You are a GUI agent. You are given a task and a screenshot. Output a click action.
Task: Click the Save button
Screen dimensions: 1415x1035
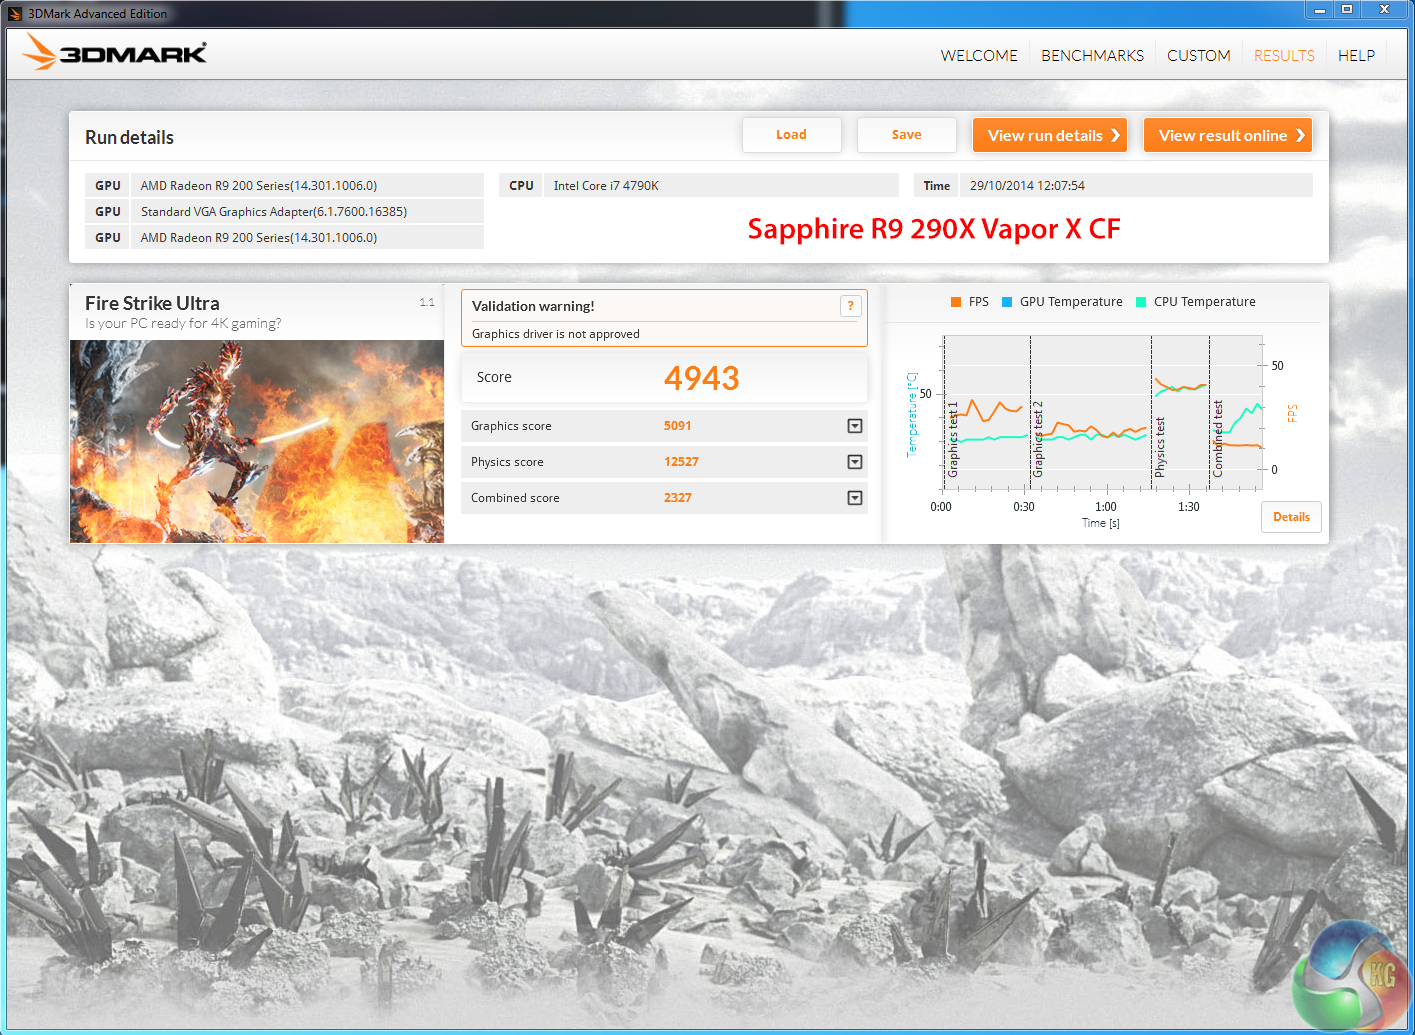tap(906, 135)
